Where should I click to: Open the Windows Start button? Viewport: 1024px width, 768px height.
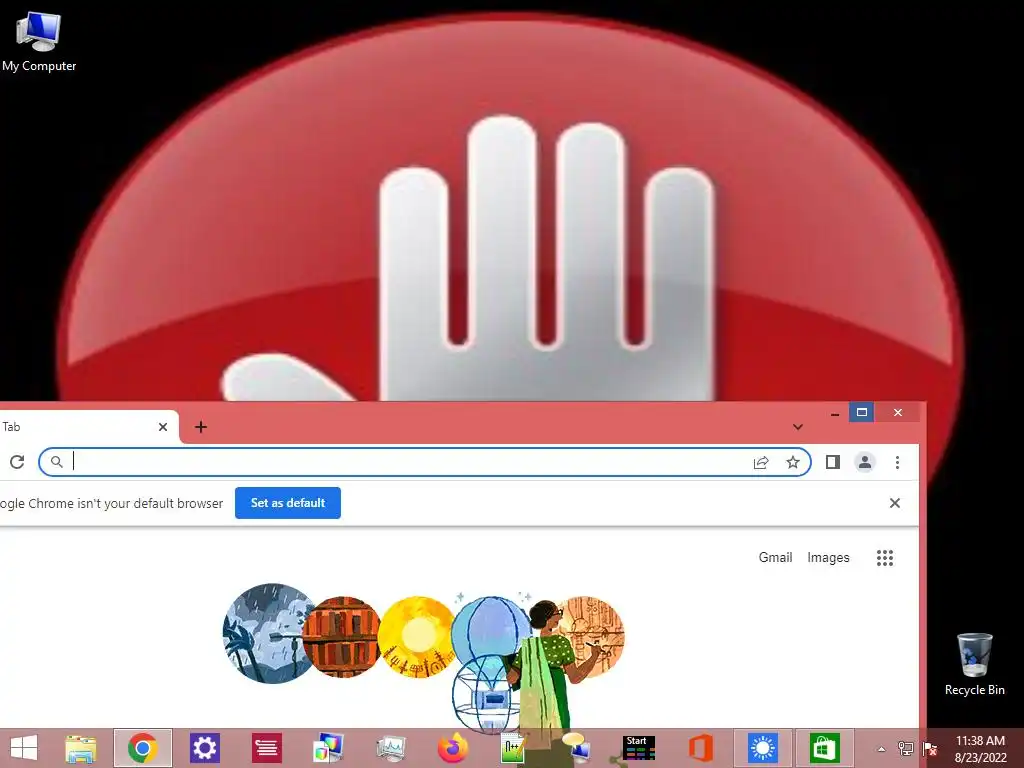[x=24, y=748]
